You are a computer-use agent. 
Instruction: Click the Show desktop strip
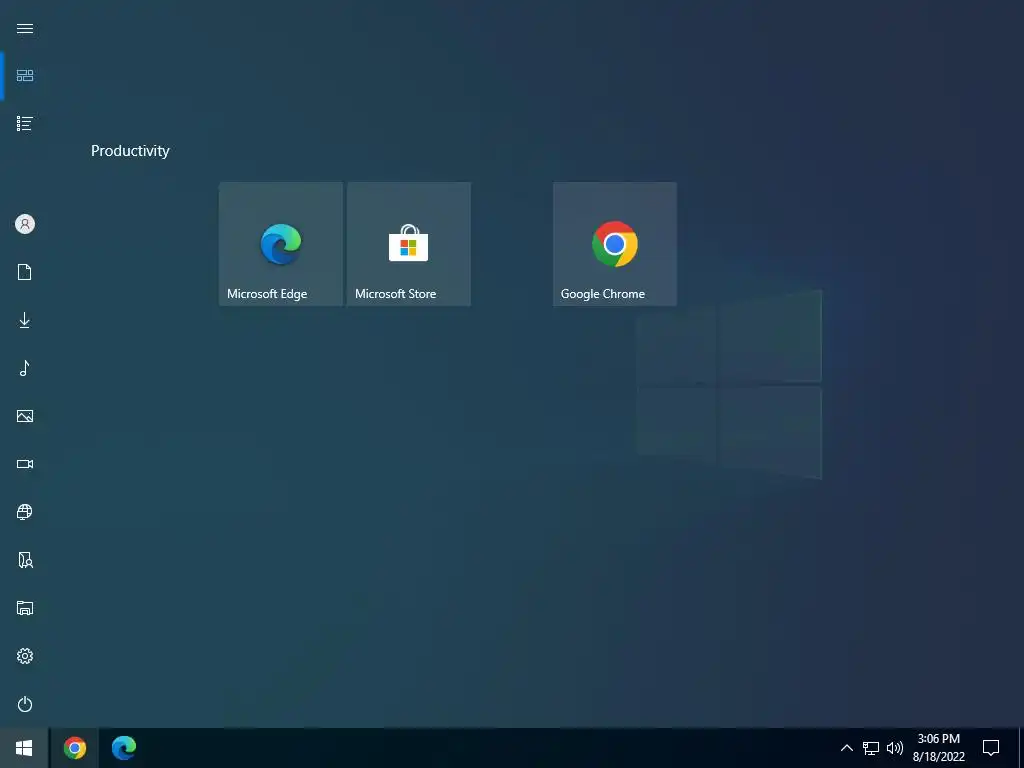tap(1021, 748)
